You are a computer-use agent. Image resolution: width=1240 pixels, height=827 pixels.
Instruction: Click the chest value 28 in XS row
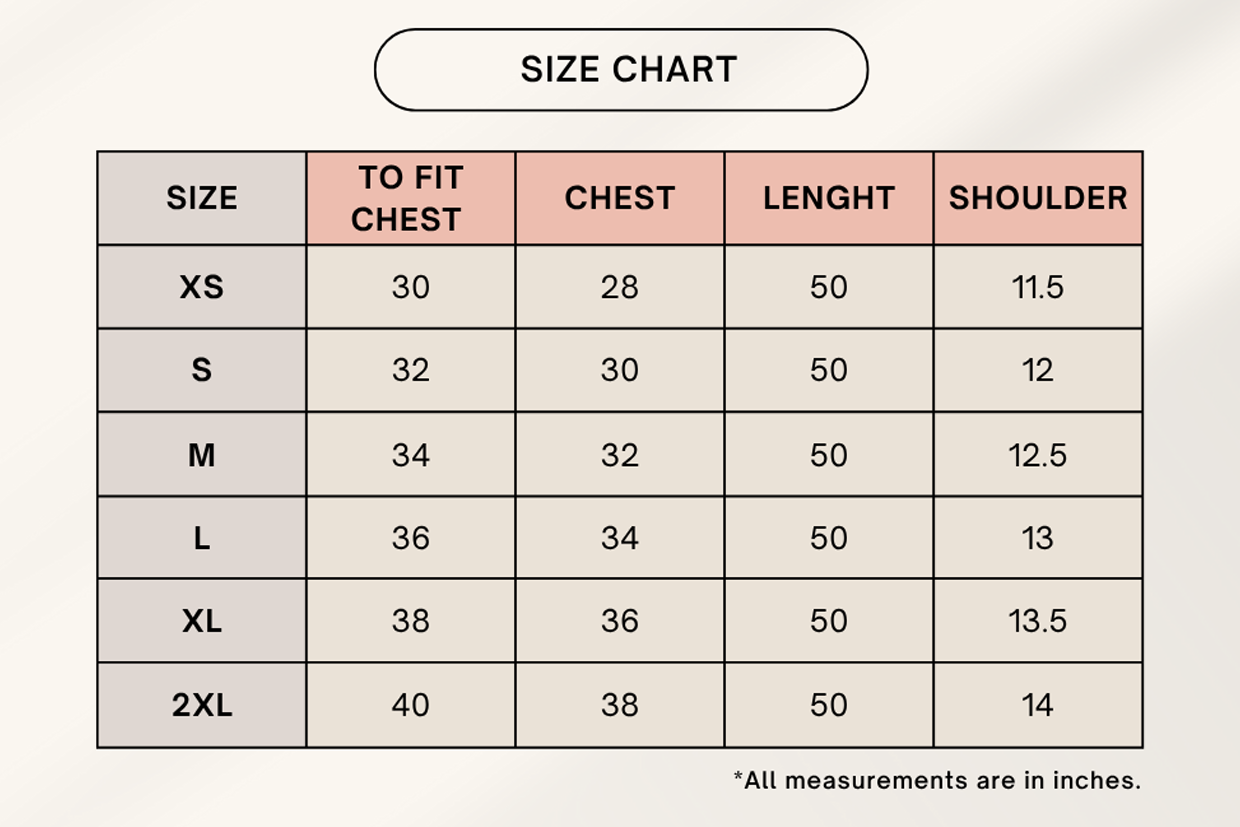[620, 288]
